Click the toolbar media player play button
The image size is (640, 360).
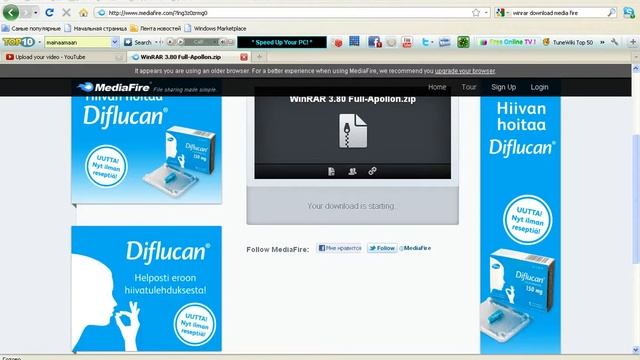pos(180,42)
